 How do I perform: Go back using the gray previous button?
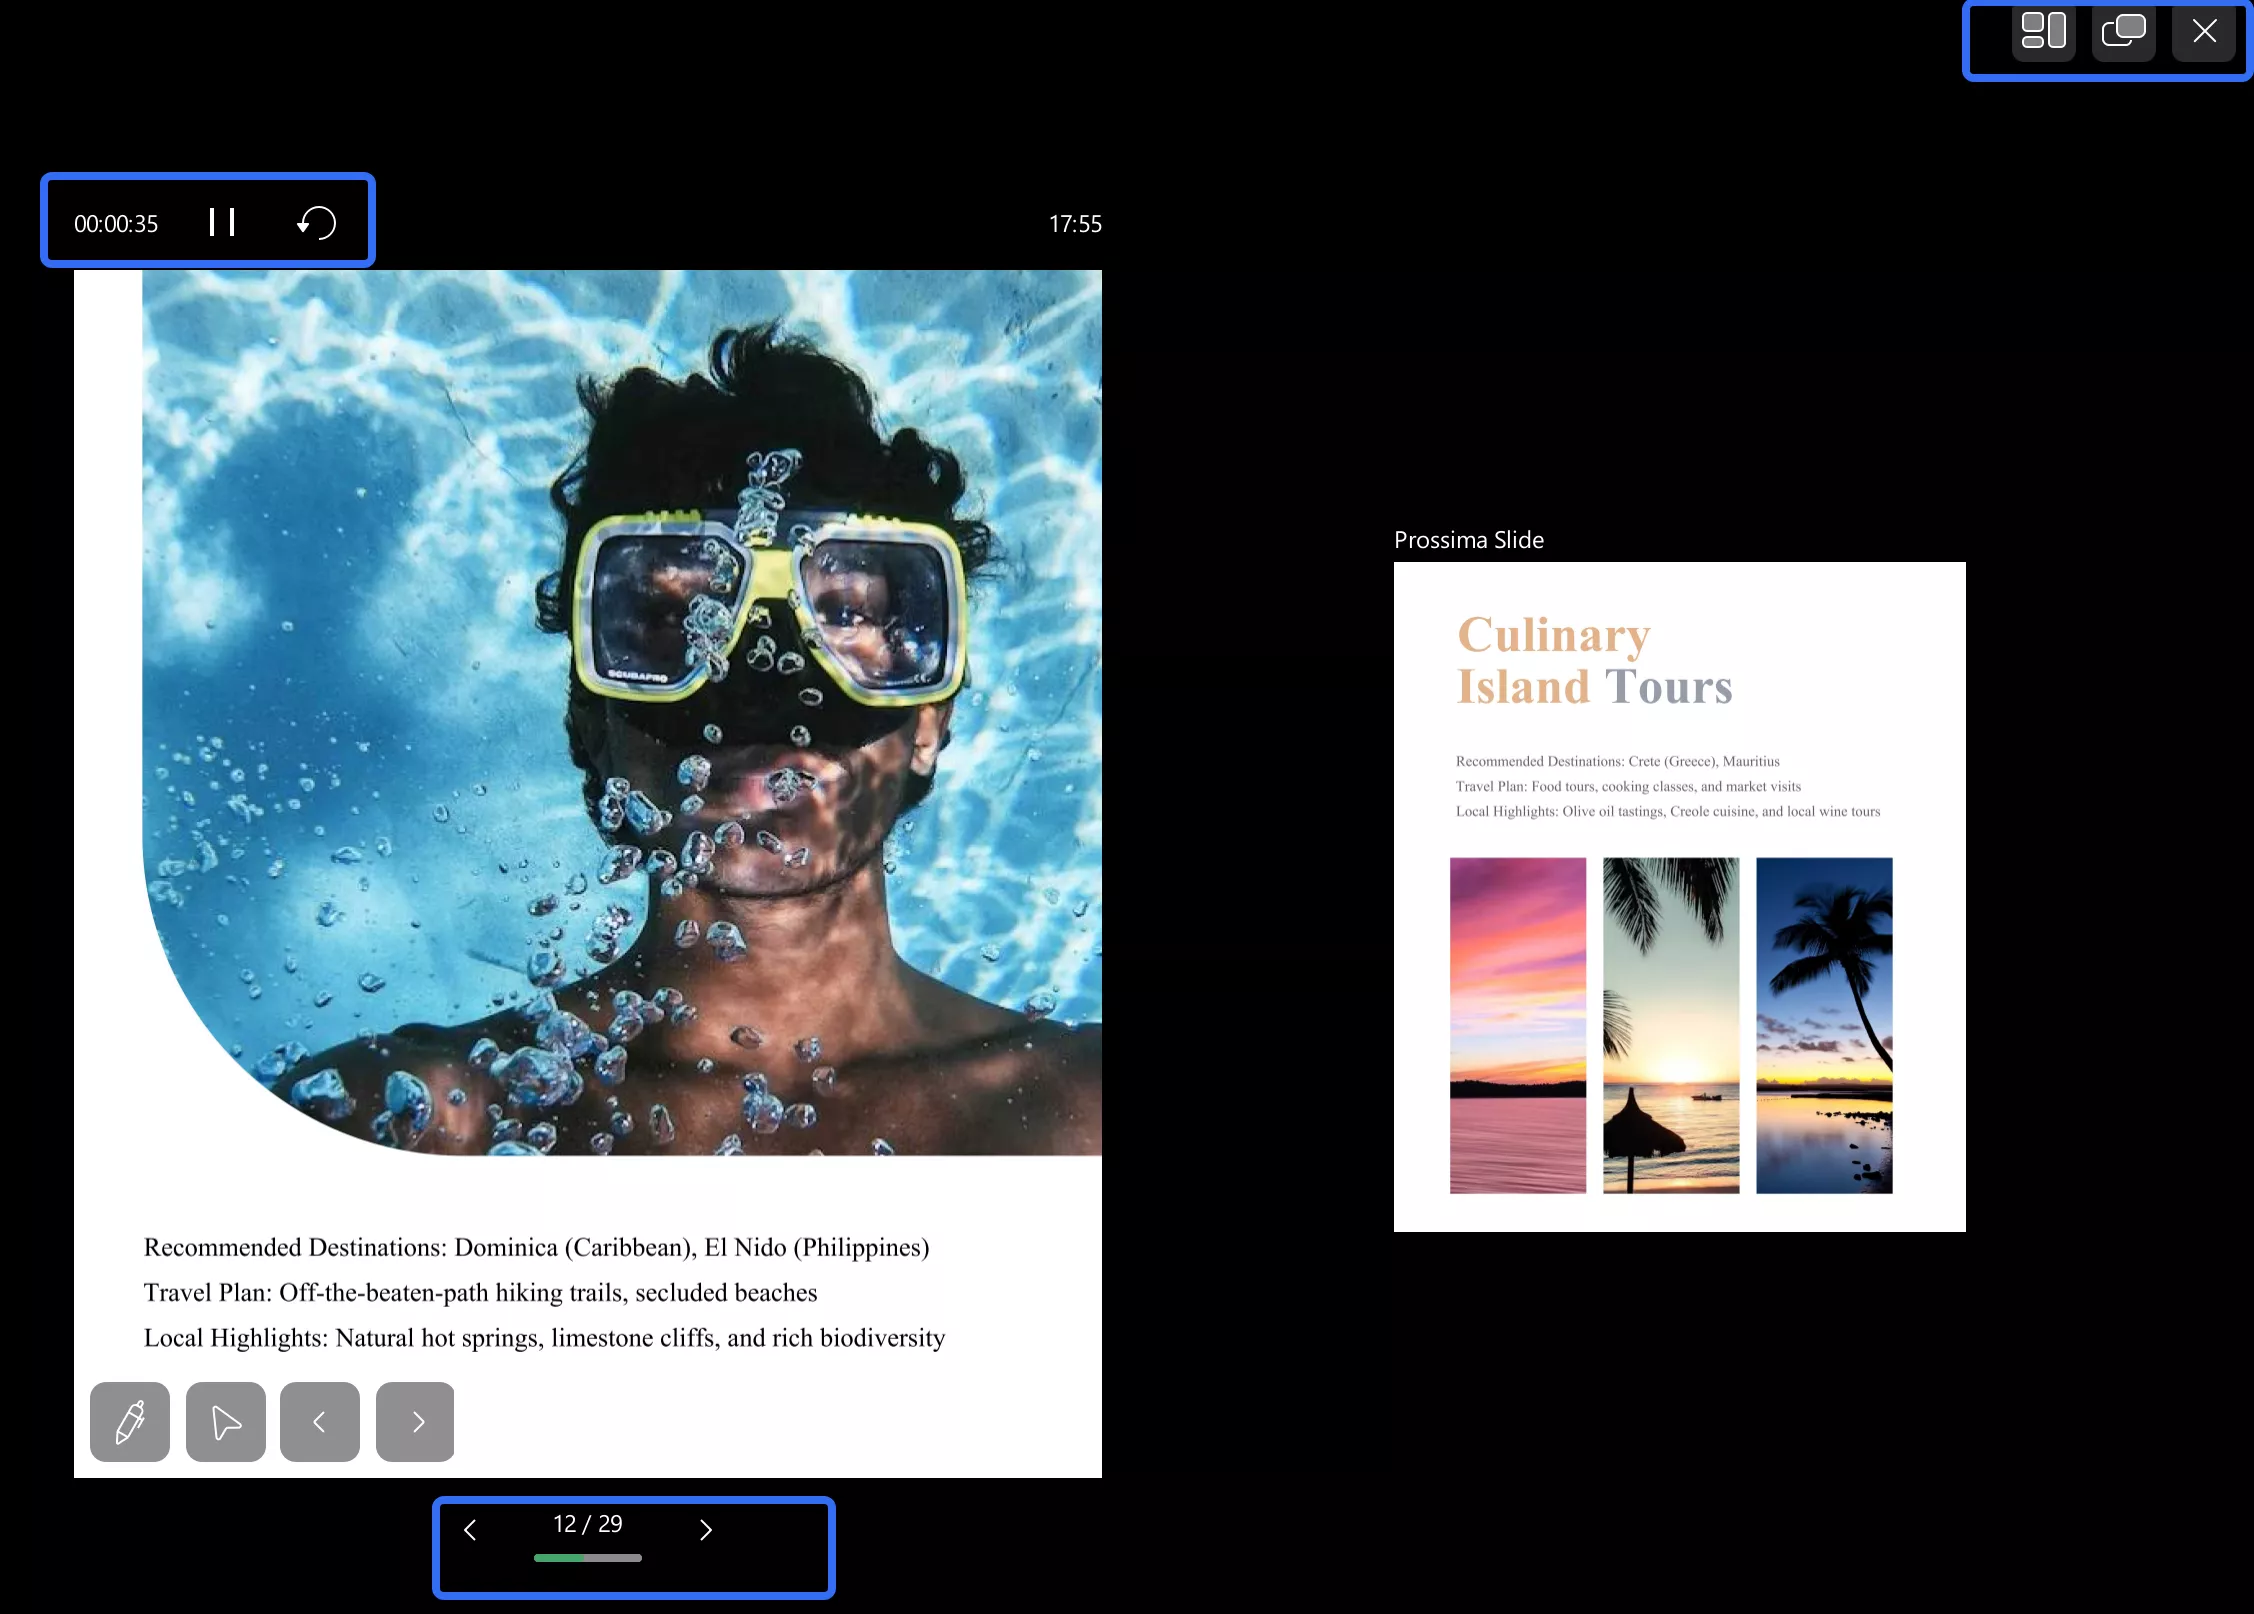click(x=320, y=1421)
